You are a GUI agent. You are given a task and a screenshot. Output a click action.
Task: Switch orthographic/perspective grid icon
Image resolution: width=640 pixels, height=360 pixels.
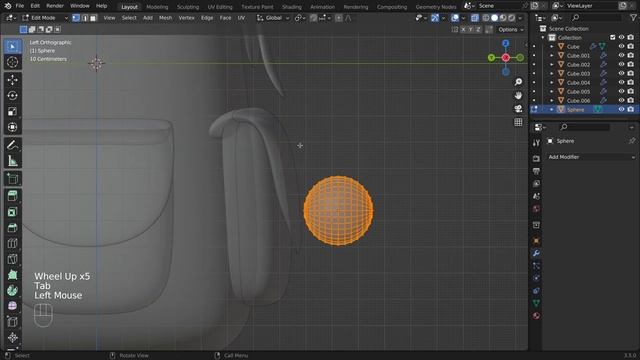pos(518,122)
